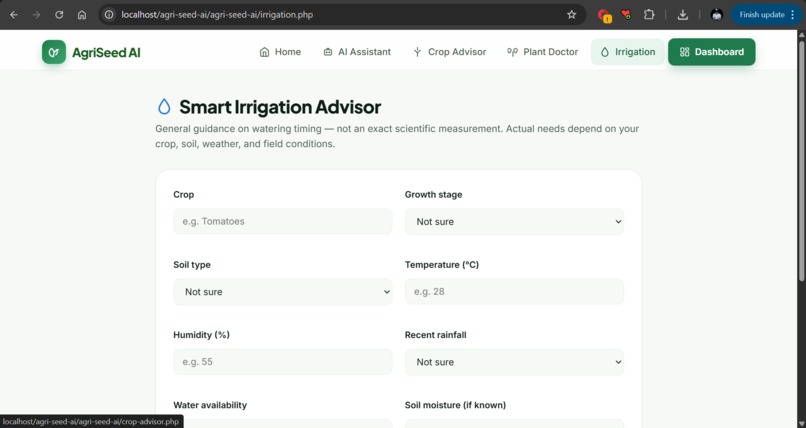
Task: Go back using browser back arrow
Action: (14, 14)
